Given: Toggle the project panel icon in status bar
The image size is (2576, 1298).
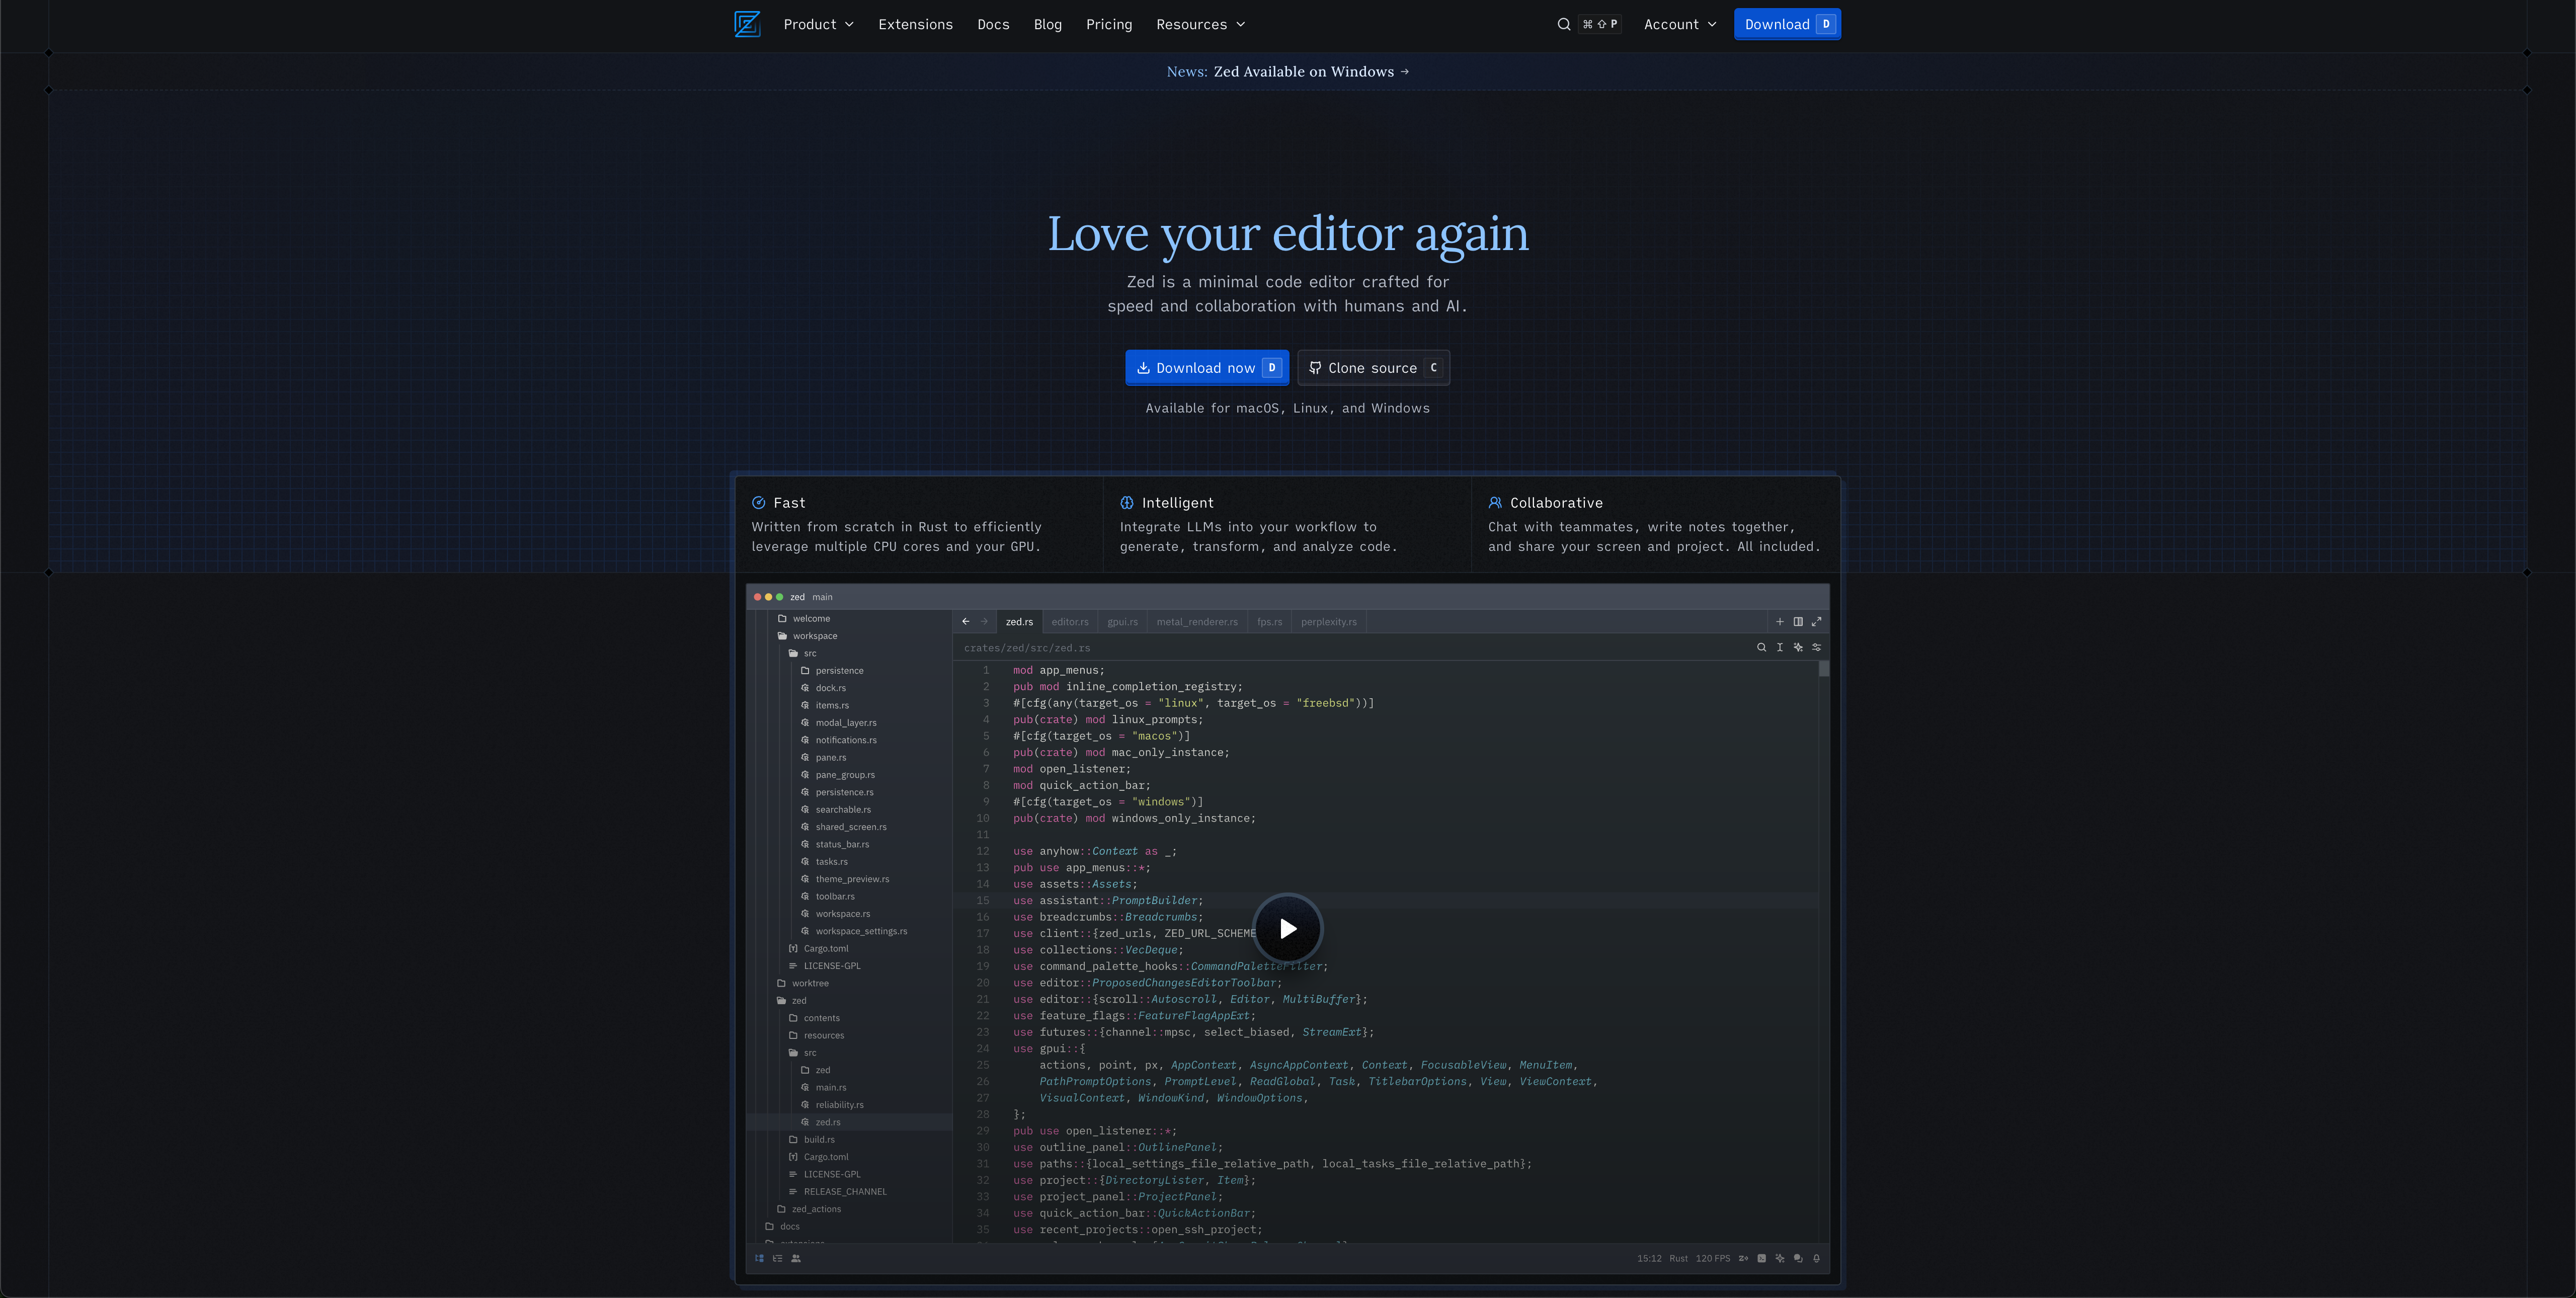Looking at the screenshot, I should click(759, 1258).
